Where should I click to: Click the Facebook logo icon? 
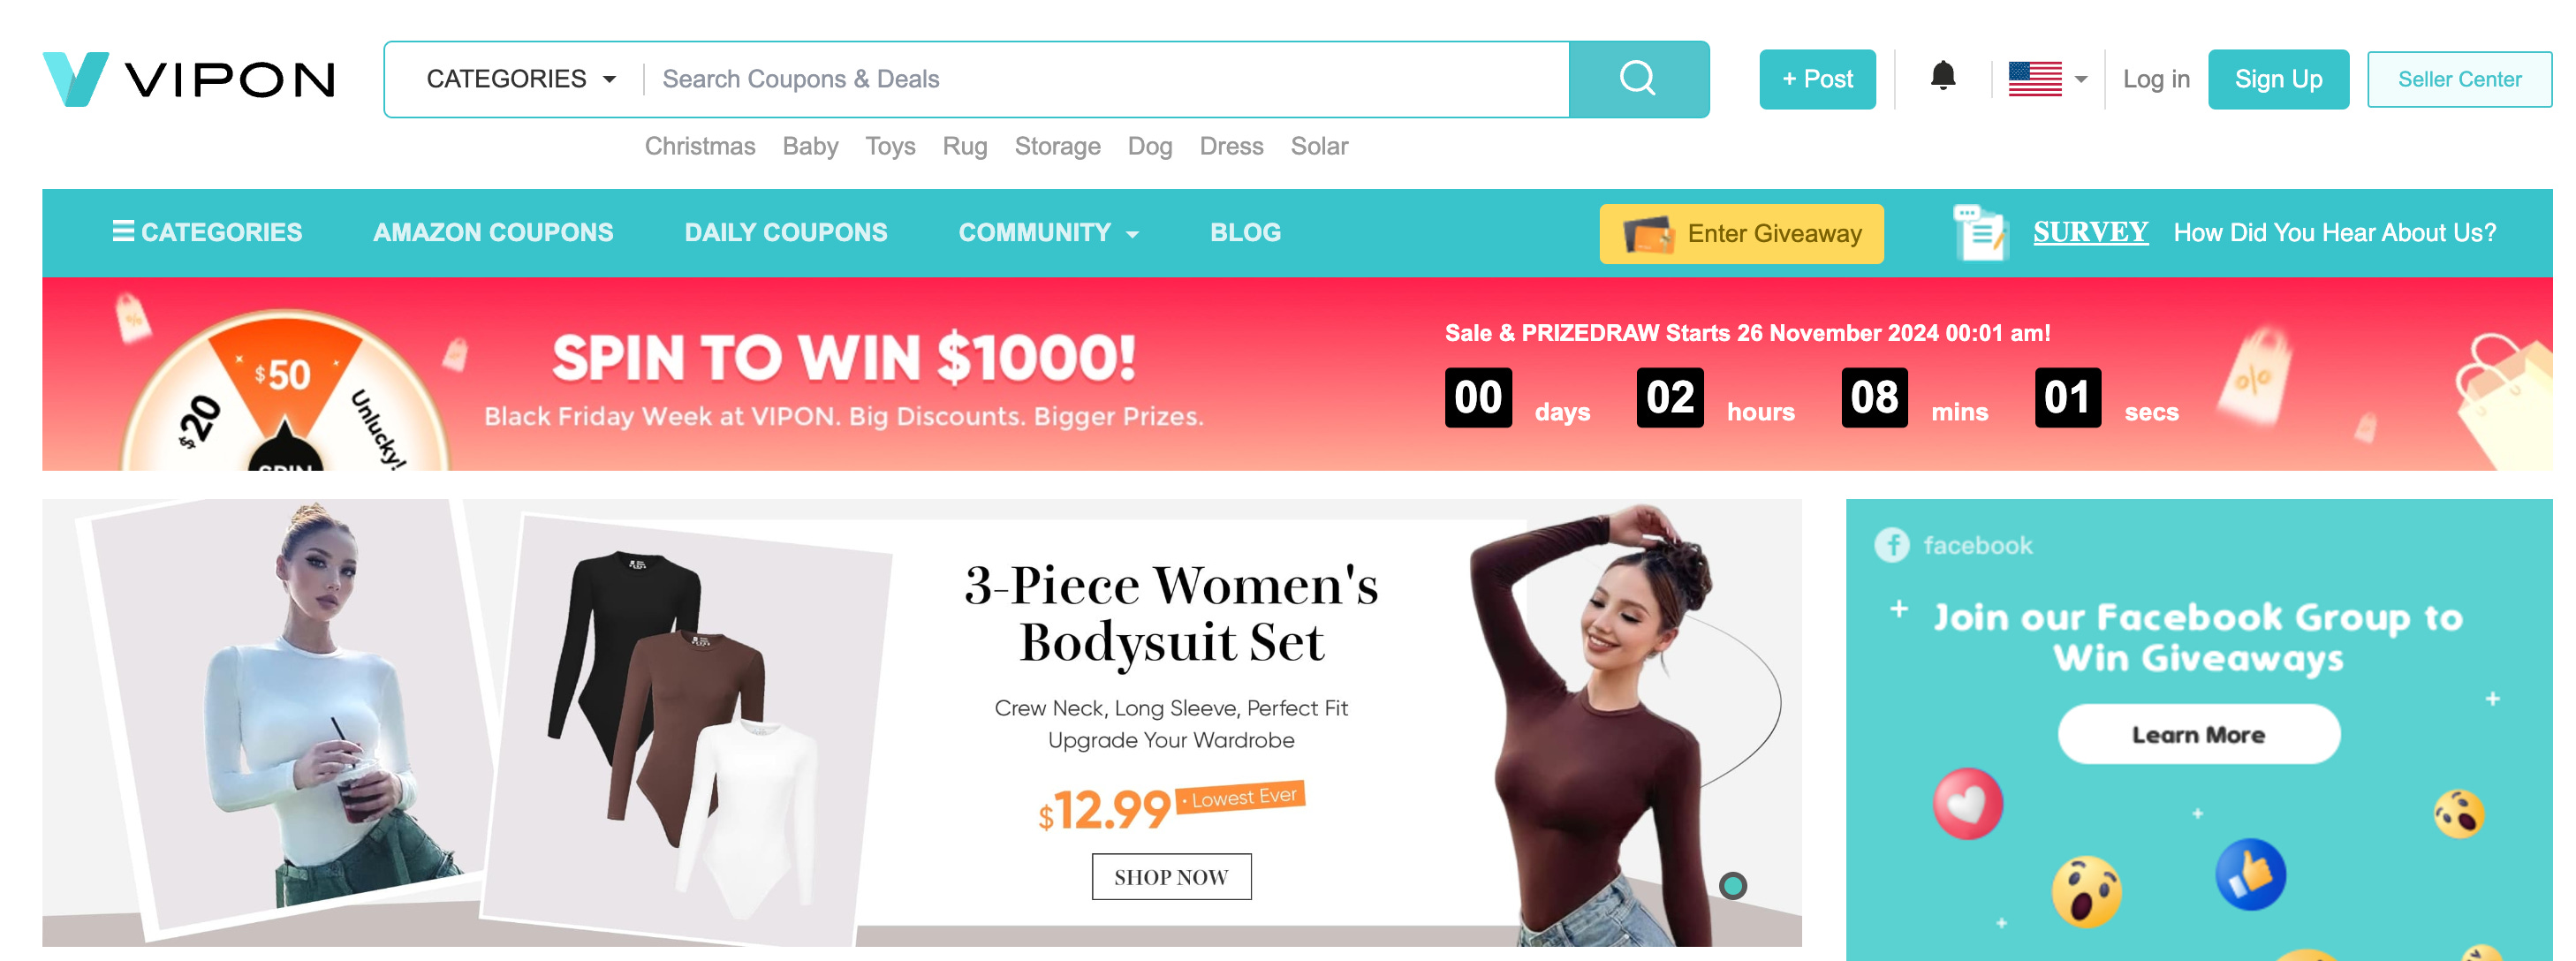tap(1891, 545)
